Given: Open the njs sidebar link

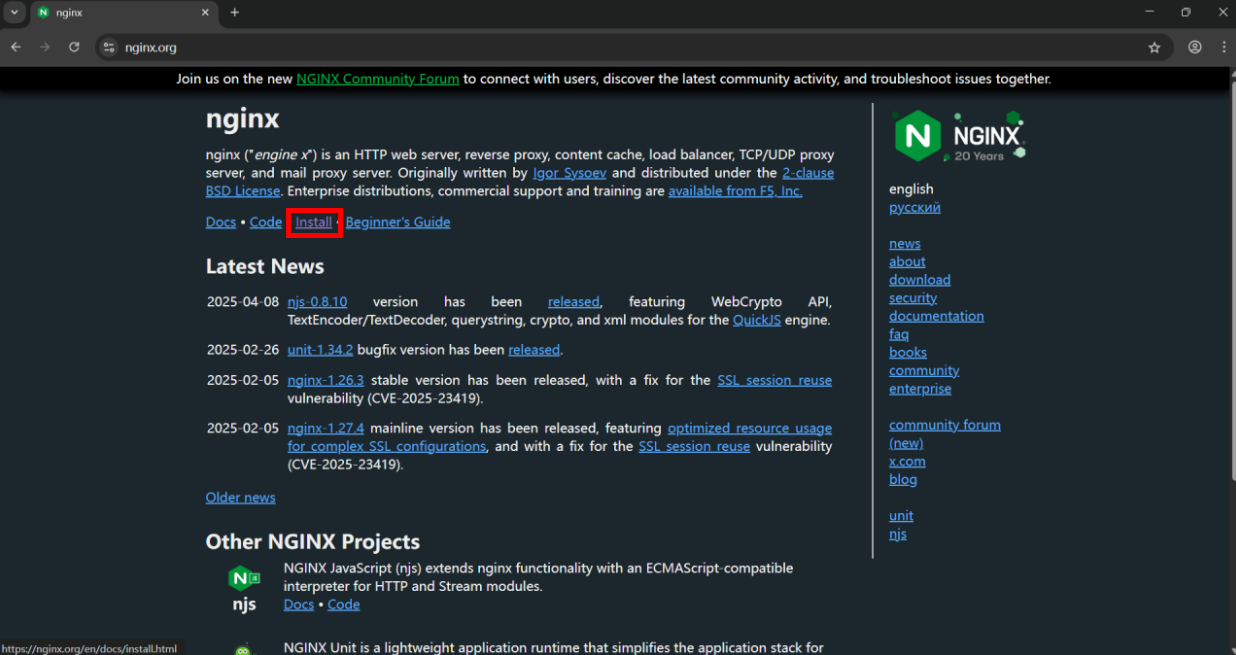Looking at the screenshot, I should [898, 534].
